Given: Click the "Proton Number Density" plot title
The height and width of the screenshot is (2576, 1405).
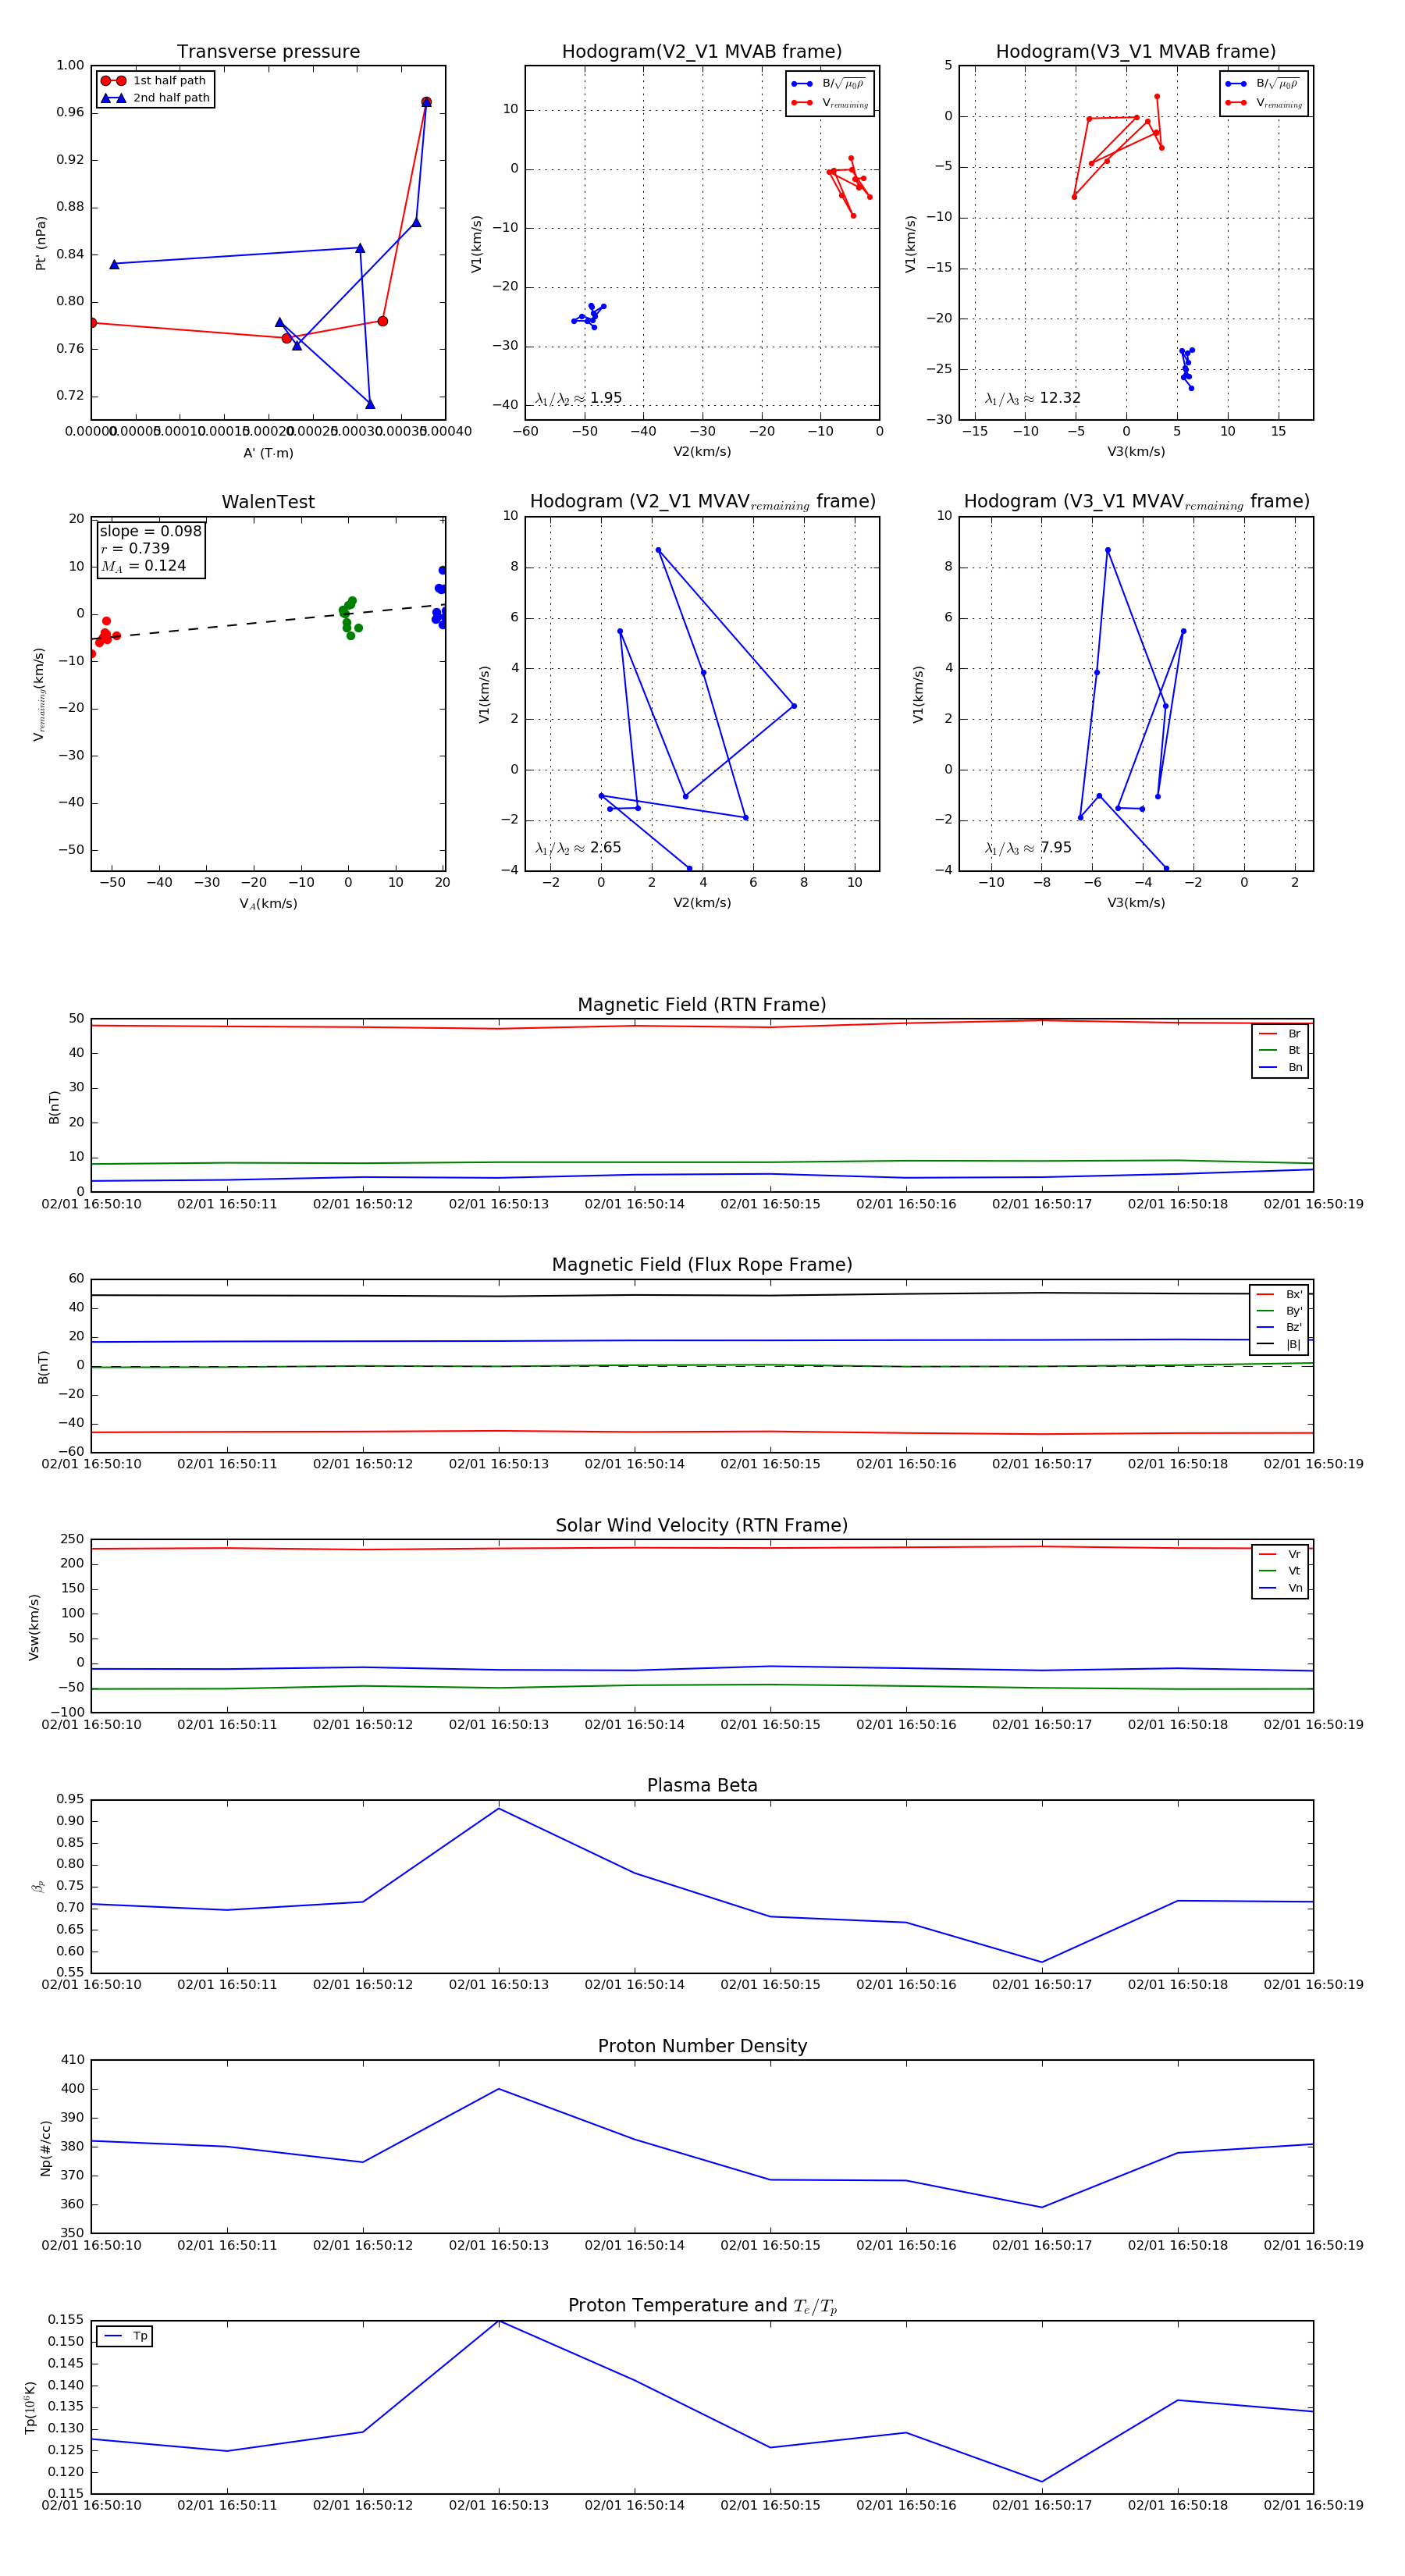Looking at the screenshot, I should [702, 2046].
